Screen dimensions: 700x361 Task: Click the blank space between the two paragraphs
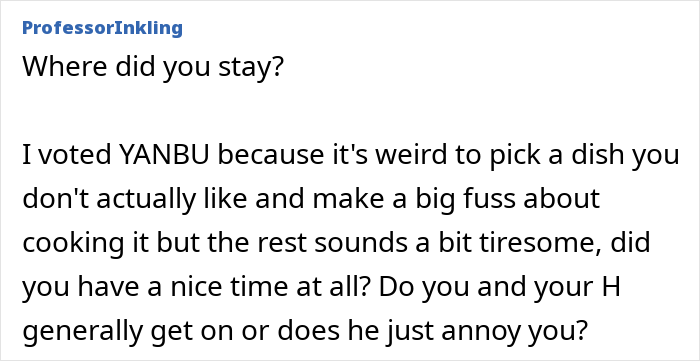point(350,112)
